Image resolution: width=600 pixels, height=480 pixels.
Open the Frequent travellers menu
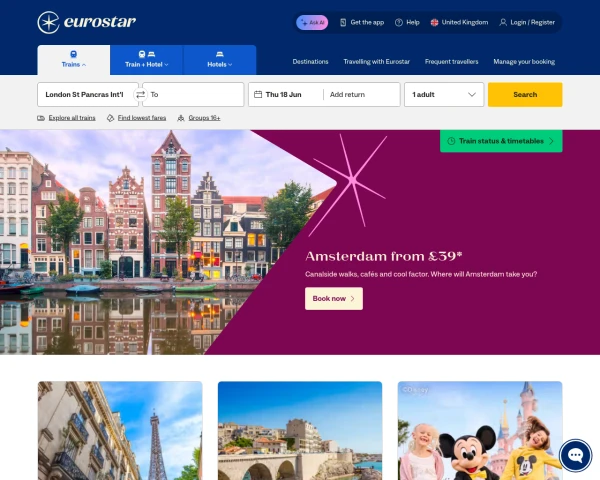452,62
